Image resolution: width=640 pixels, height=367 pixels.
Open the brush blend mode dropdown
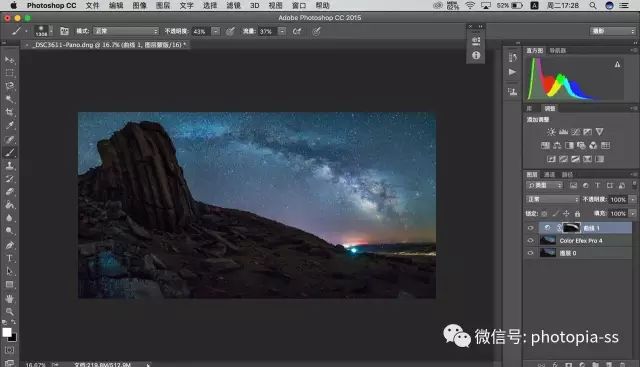[126, 31]
